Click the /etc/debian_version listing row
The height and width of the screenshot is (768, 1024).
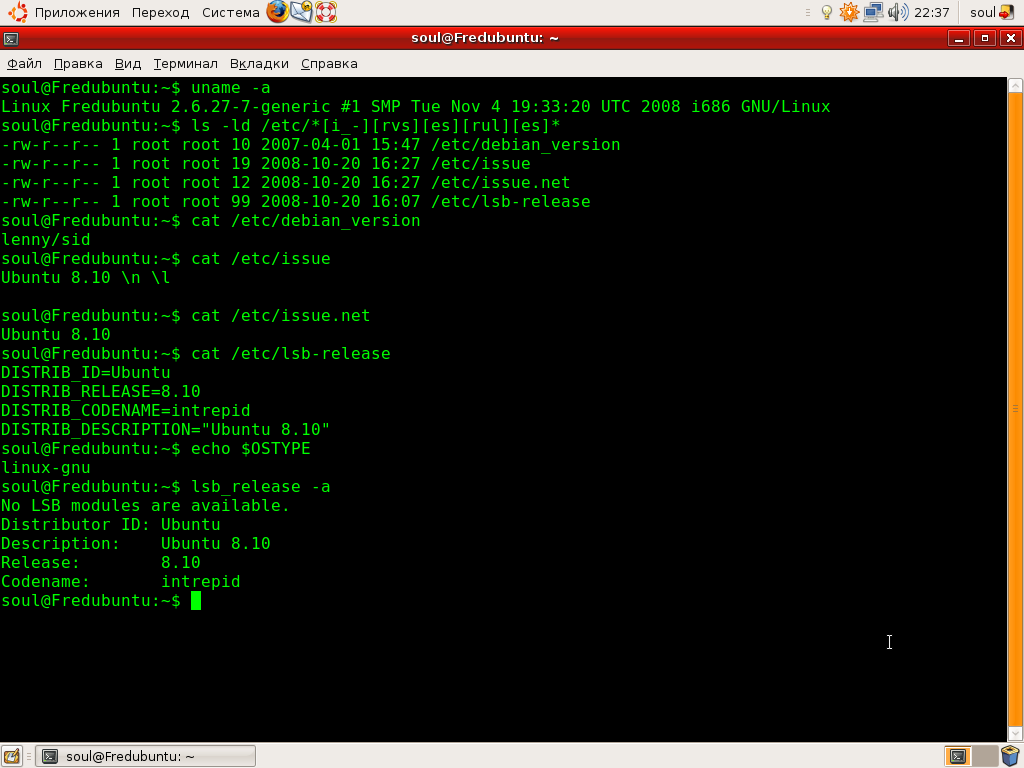(x=311, y=144)
